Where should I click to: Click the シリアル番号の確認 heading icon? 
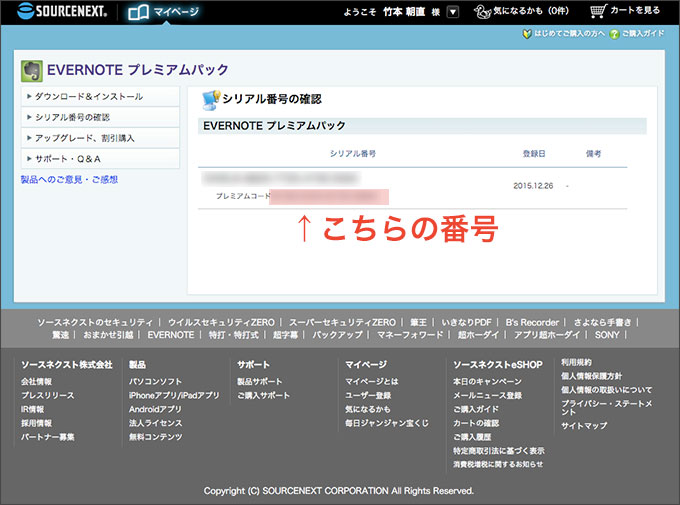(211, 100)
